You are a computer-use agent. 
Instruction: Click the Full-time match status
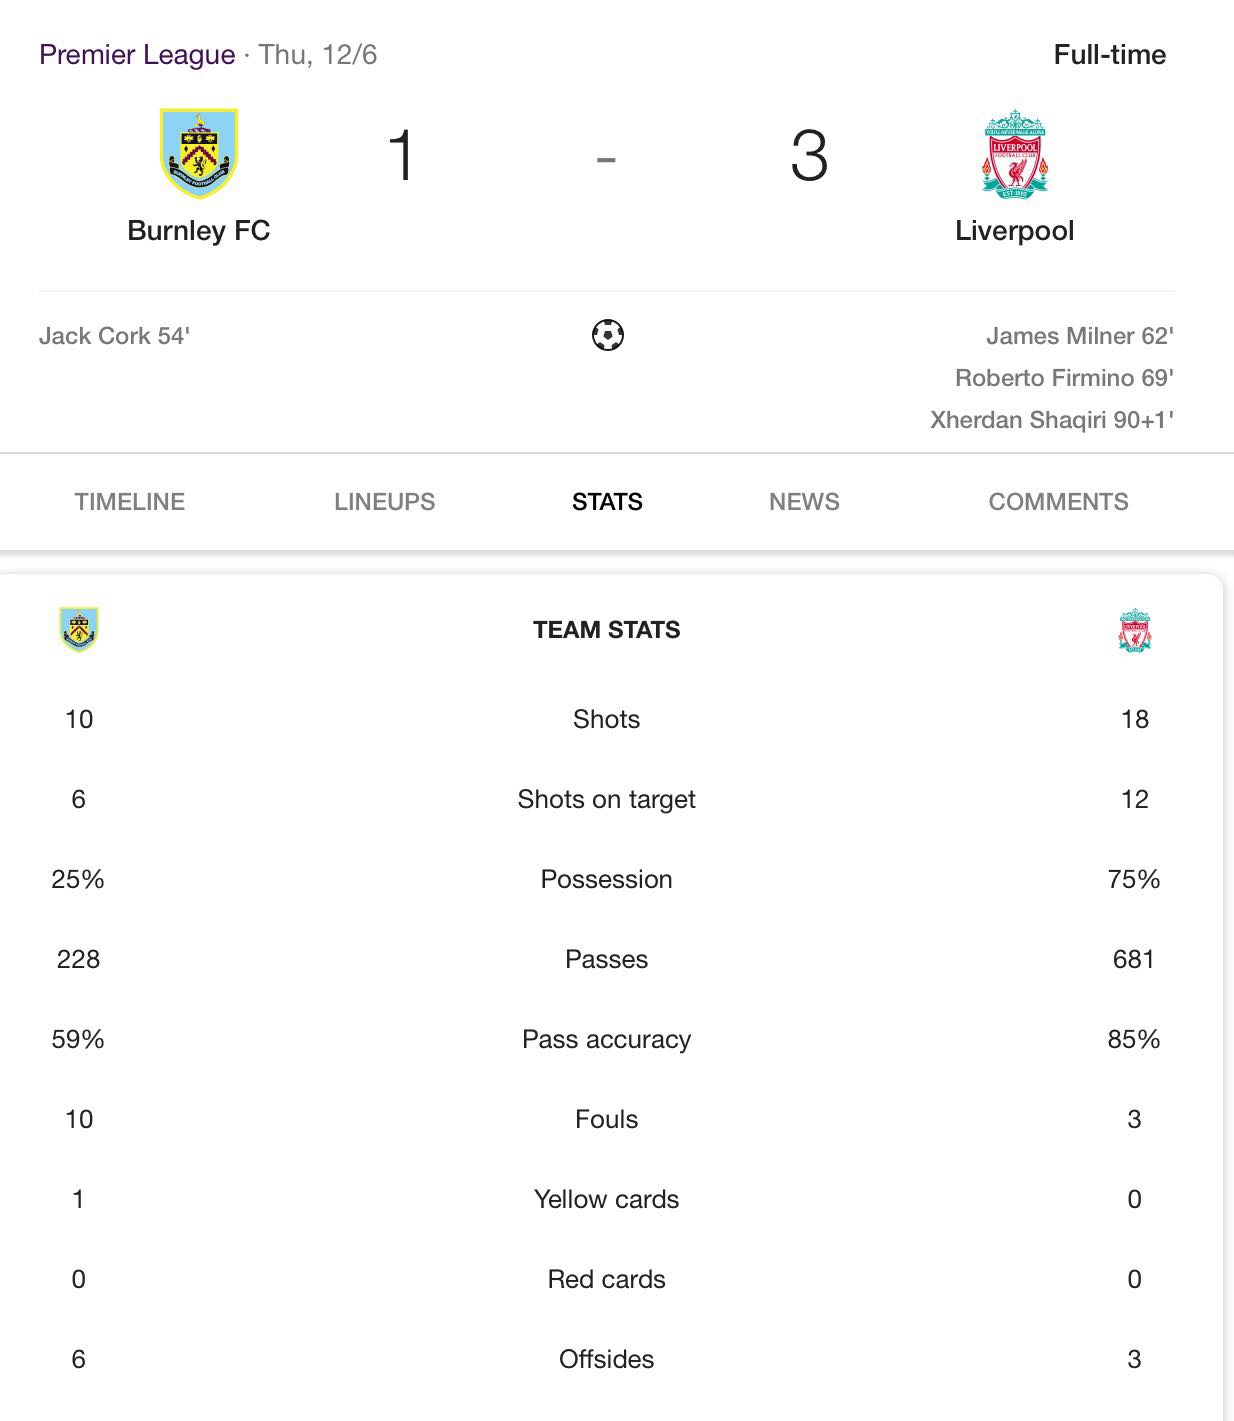(1110, 55)
